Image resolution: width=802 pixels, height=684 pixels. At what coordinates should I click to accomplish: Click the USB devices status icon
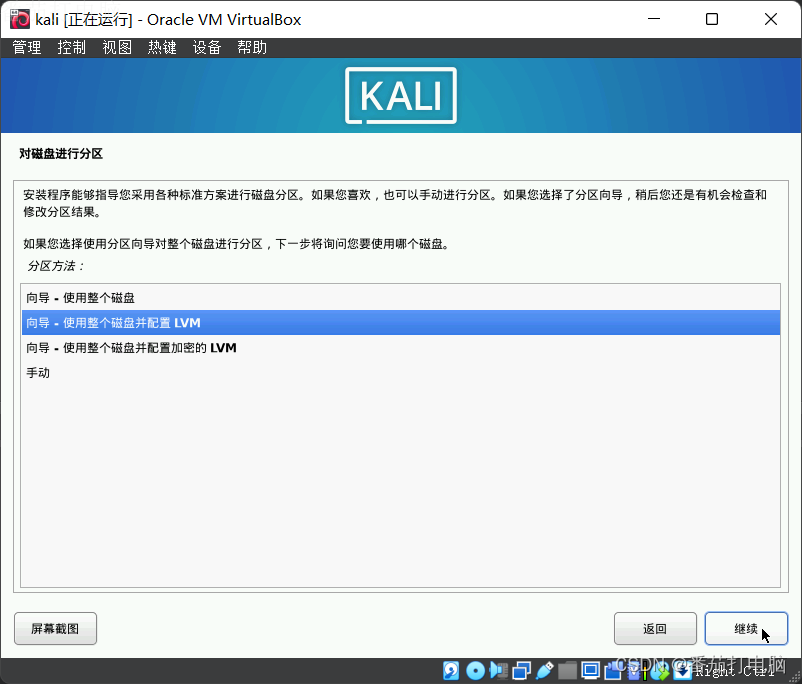(545, 670)
